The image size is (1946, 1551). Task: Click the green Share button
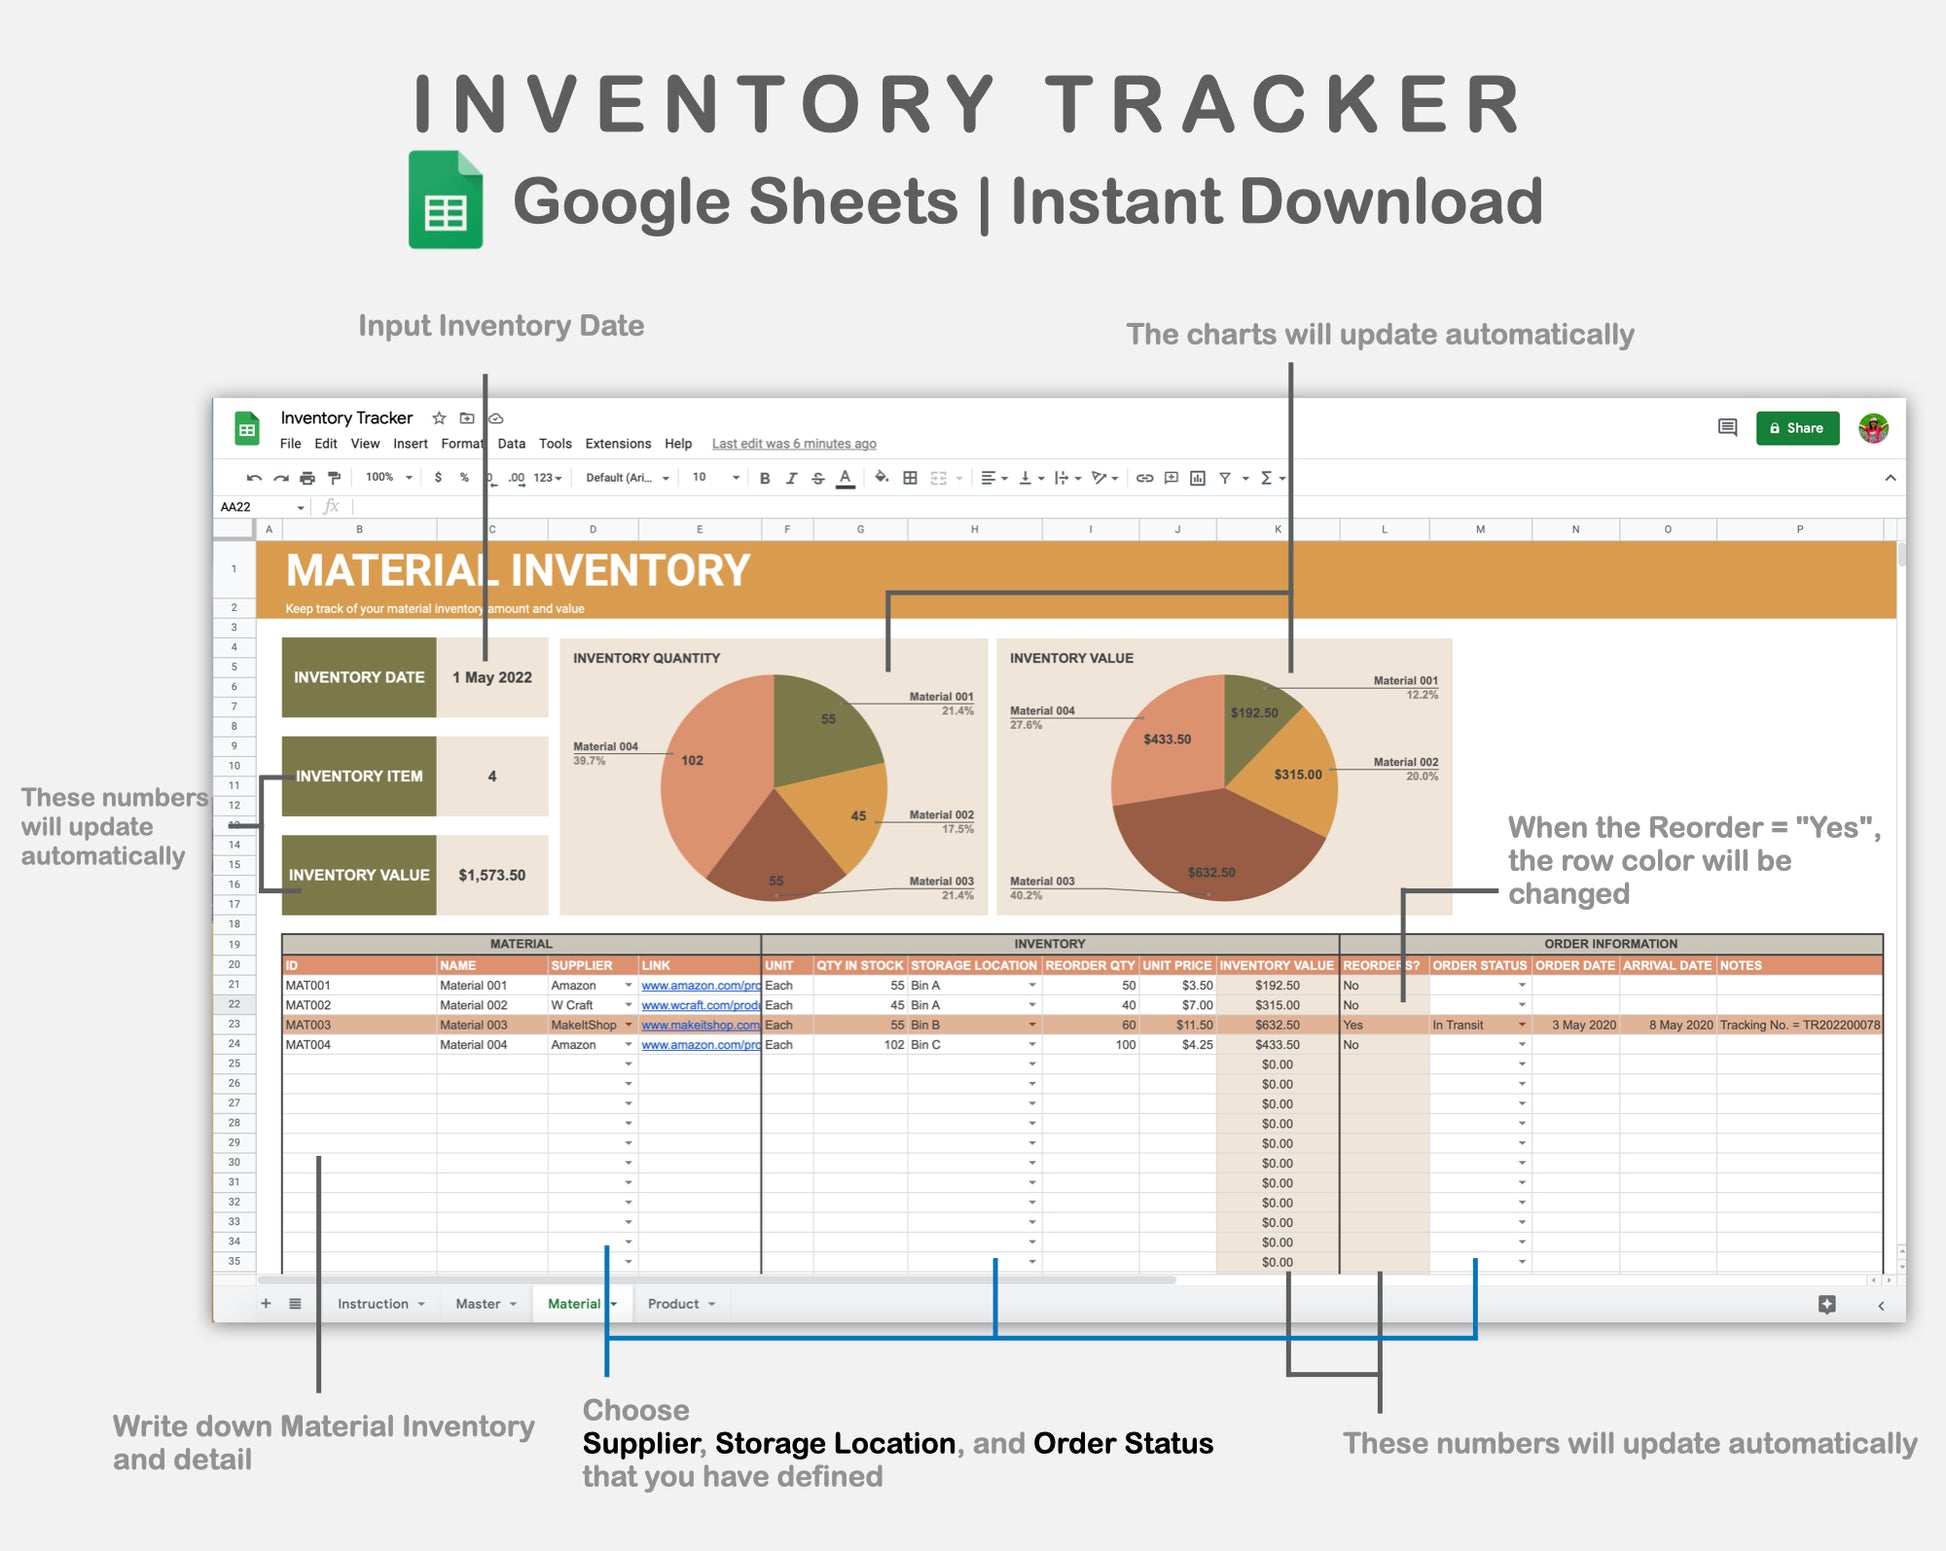click(1797, 428)
